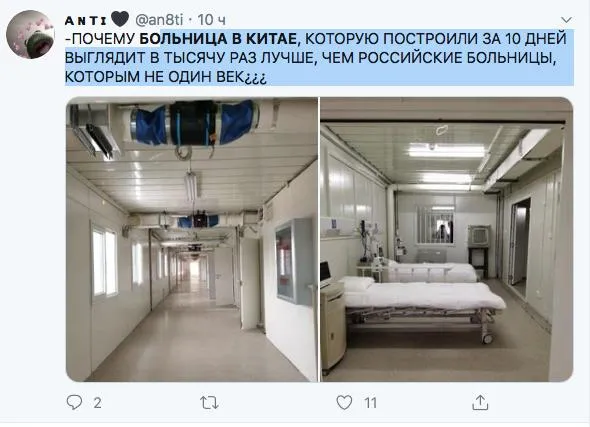Like the tweet with the heart icon
This screenshot has width=590, height=427.
tap(344, 402)
